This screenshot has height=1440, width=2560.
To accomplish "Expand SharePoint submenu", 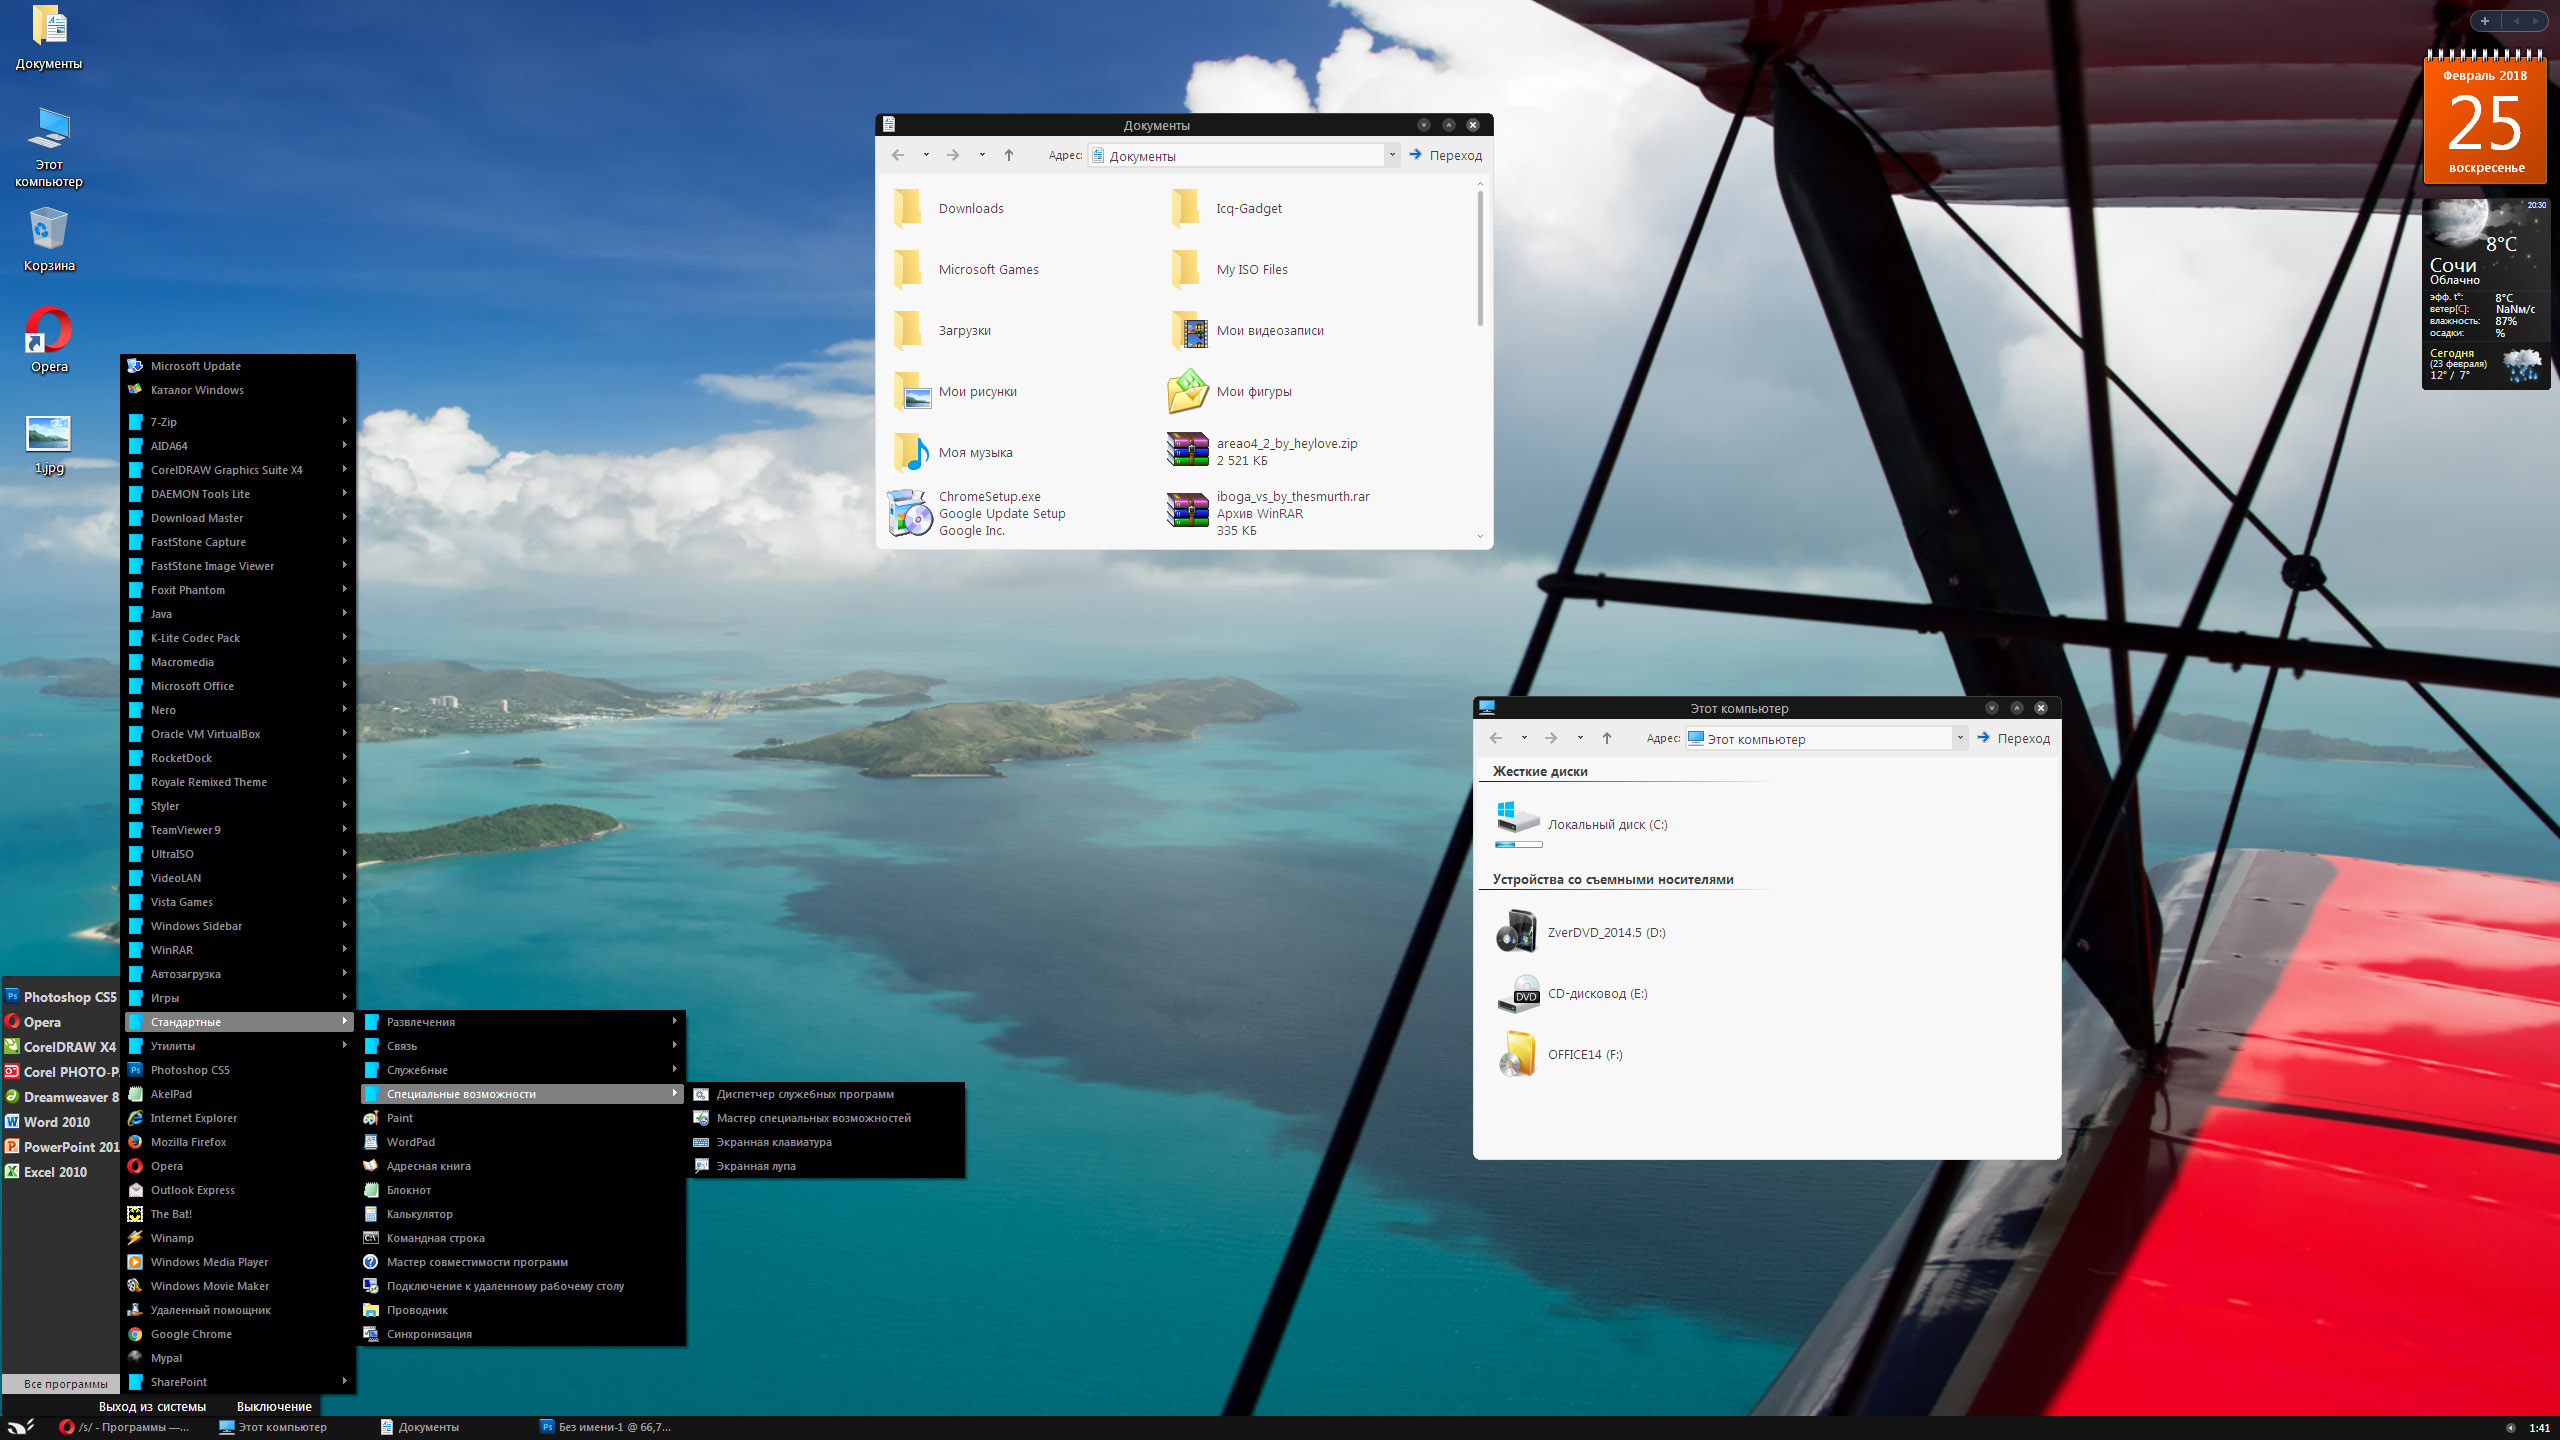I will (x=238, y=1382).
